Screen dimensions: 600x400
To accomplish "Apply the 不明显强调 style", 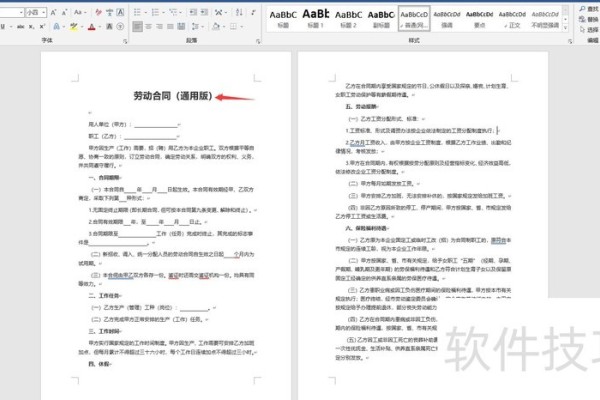I will [545, 19].
